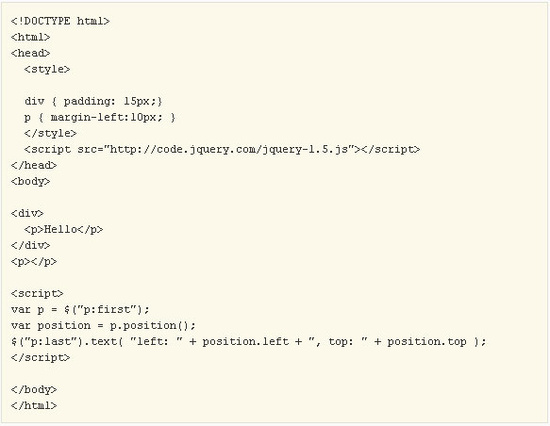550x426 pixels.
Task: Click the Hello paragraph line
Action: pos(63,229)
